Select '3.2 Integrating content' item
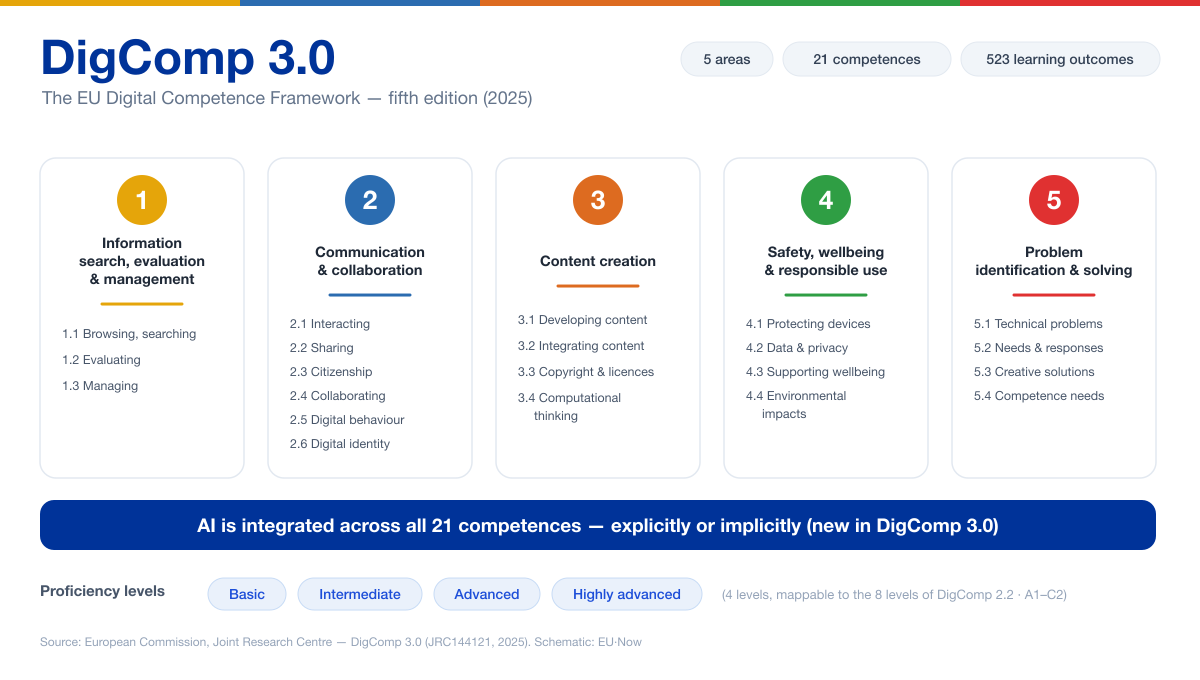This screenshot has width=1200, height=680. pos(581,346)
